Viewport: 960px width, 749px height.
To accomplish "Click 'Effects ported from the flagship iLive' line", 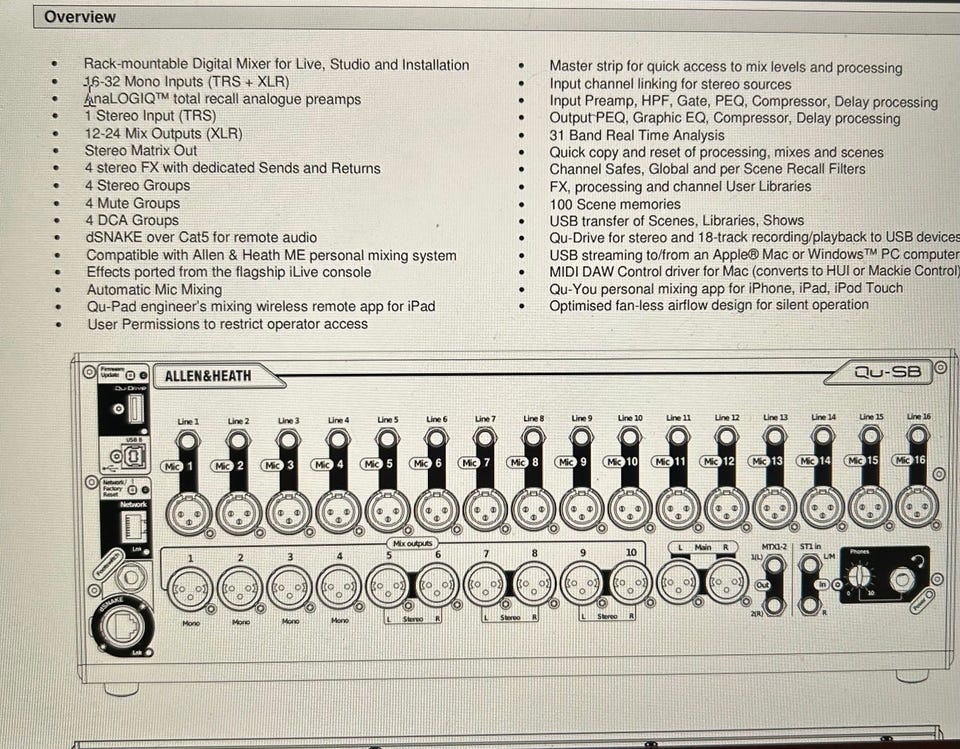I will tap(229, 272).
